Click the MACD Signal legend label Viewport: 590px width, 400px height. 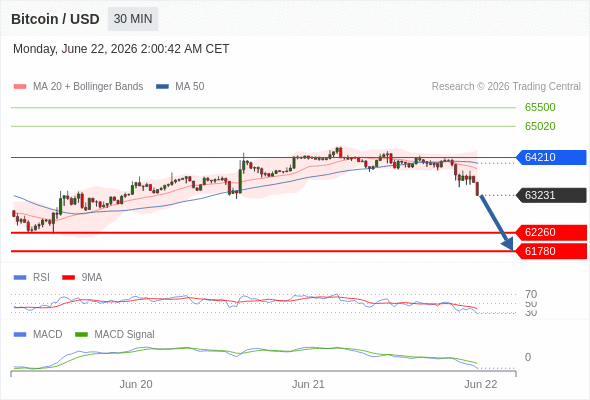pyautogui.click(x=125, y=335)
